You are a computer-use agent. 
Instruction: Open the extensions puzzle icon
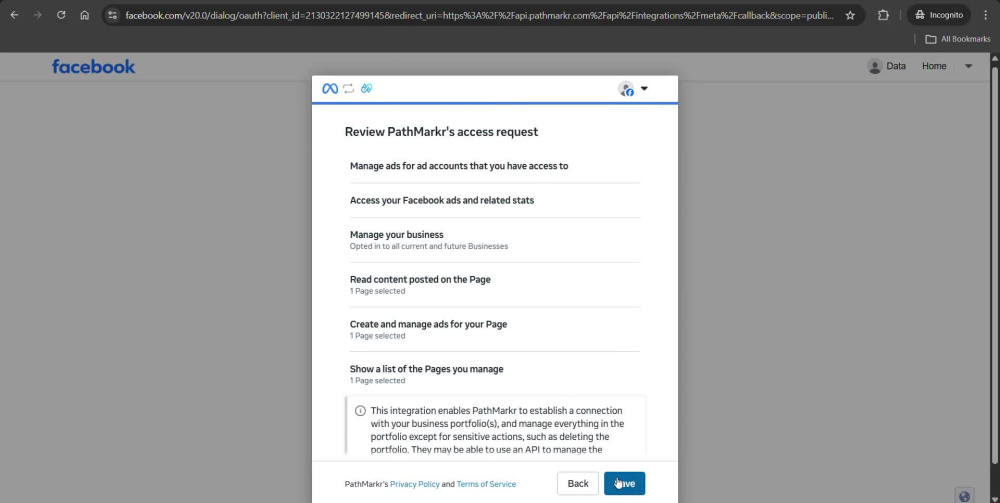point(883,15)
